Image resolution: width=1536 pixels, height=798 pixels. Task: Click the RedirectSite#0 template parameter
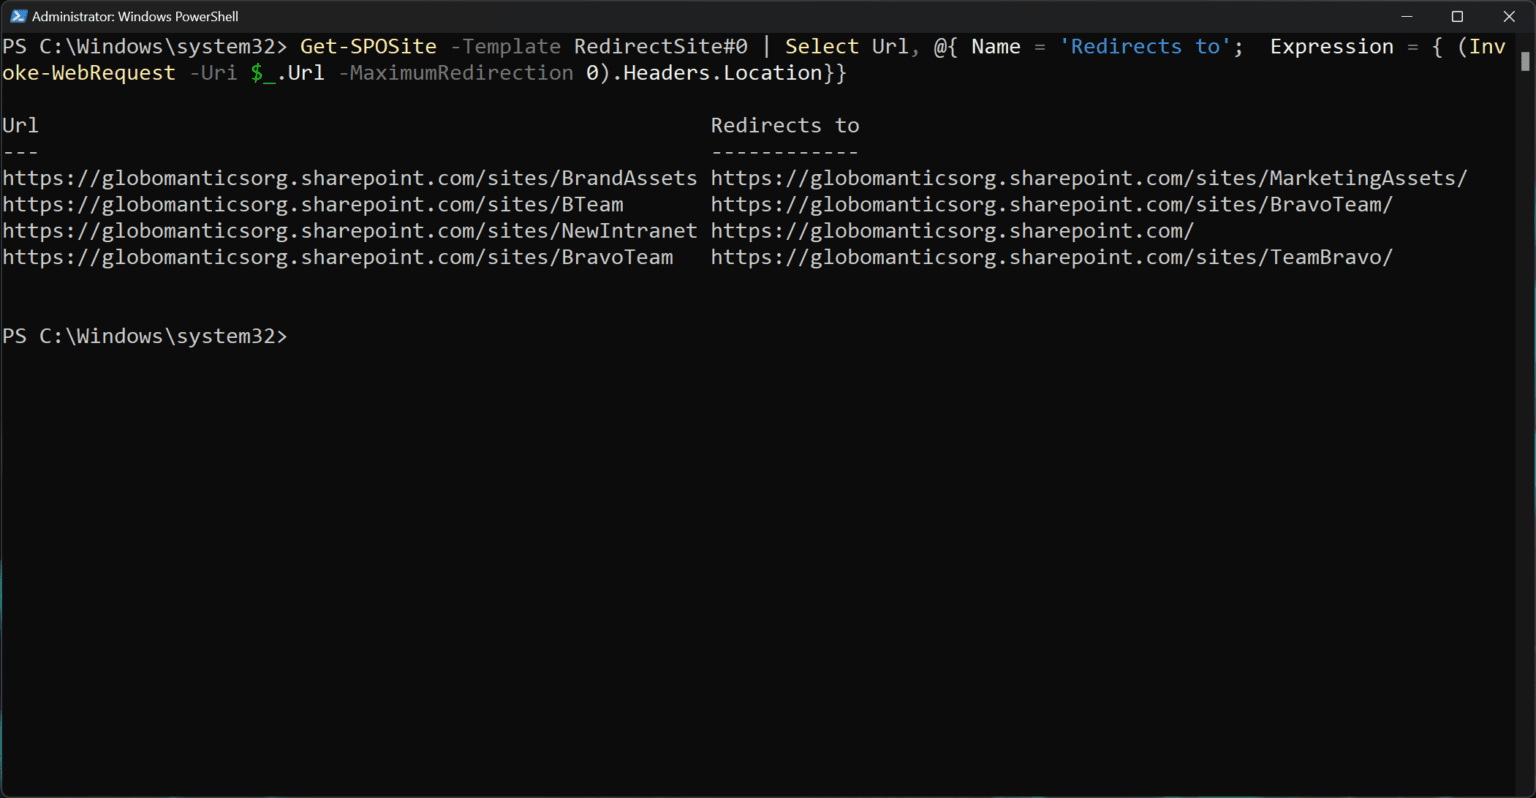(660, 46)
